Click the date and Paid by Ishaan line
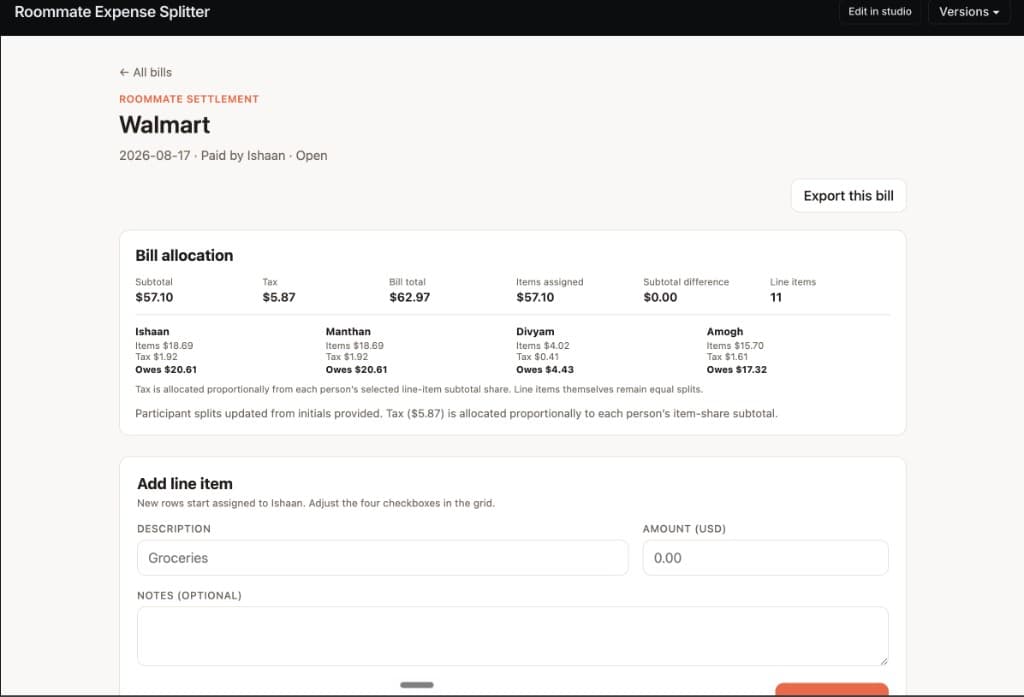 click(x=223, y=155)
